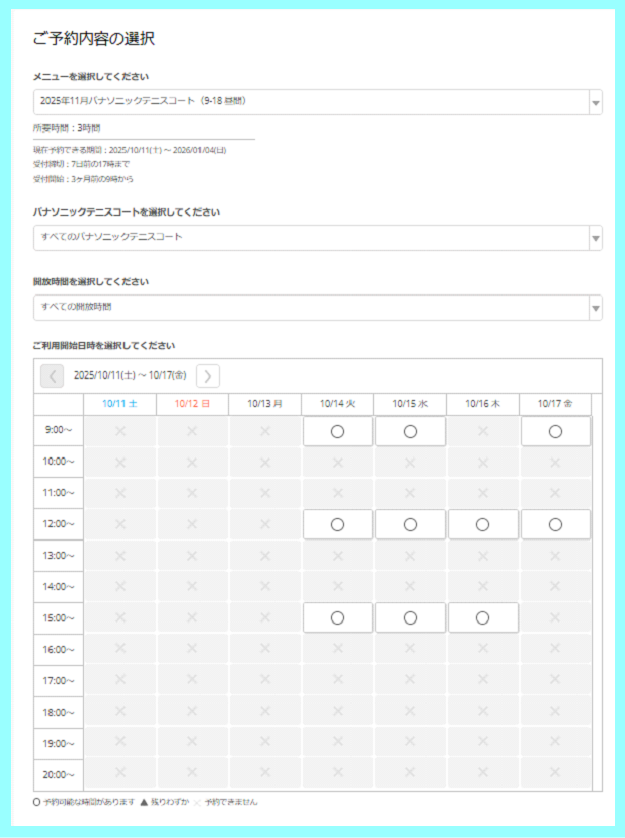The height and width of the screenshot is (838, 625).
Task: Click unavailable 10:00 slot on 10/11 Saturday
Action: click(120, 462)
